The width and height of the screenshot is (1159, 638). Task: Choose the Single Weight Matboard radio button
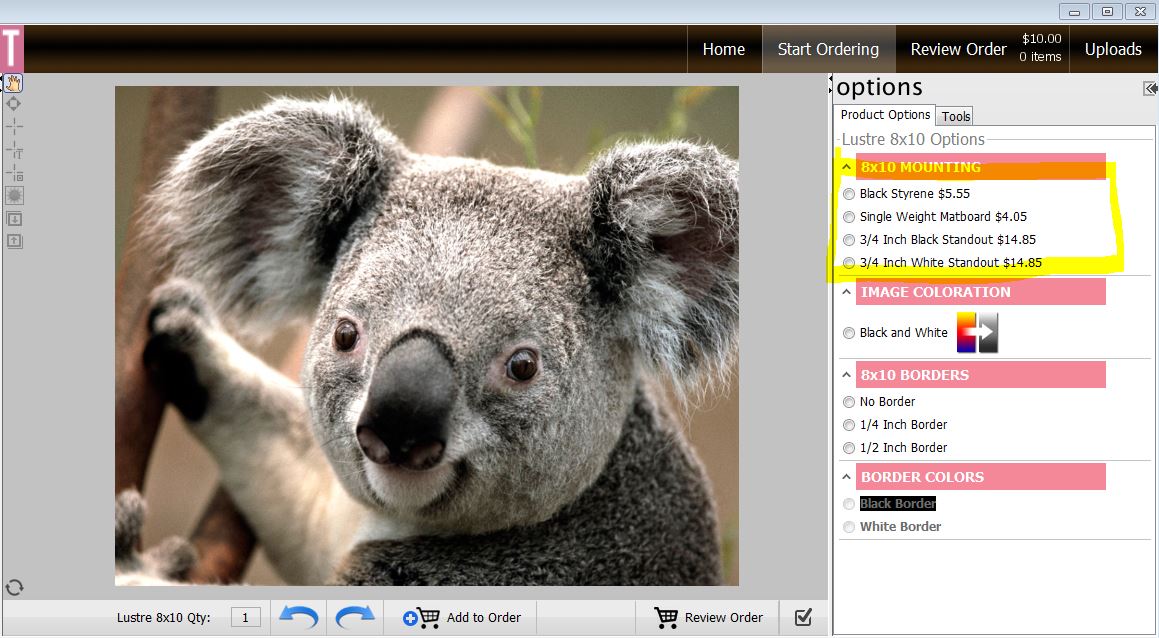(x=849, y=217)
